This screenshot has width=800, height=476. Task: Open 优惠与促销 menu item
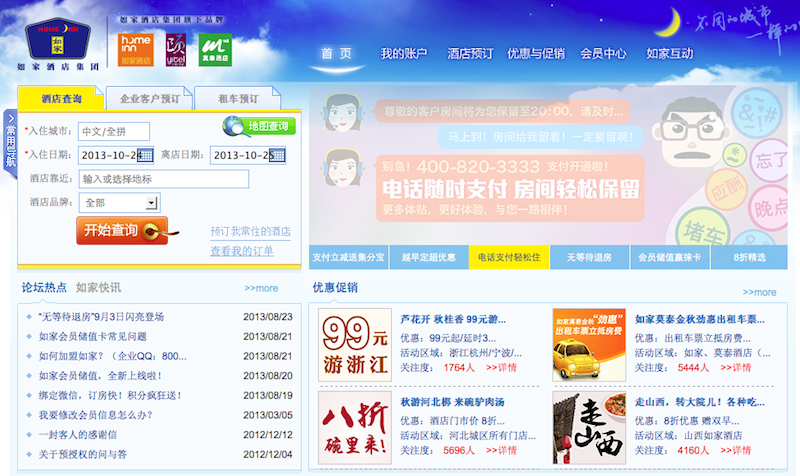536,54
